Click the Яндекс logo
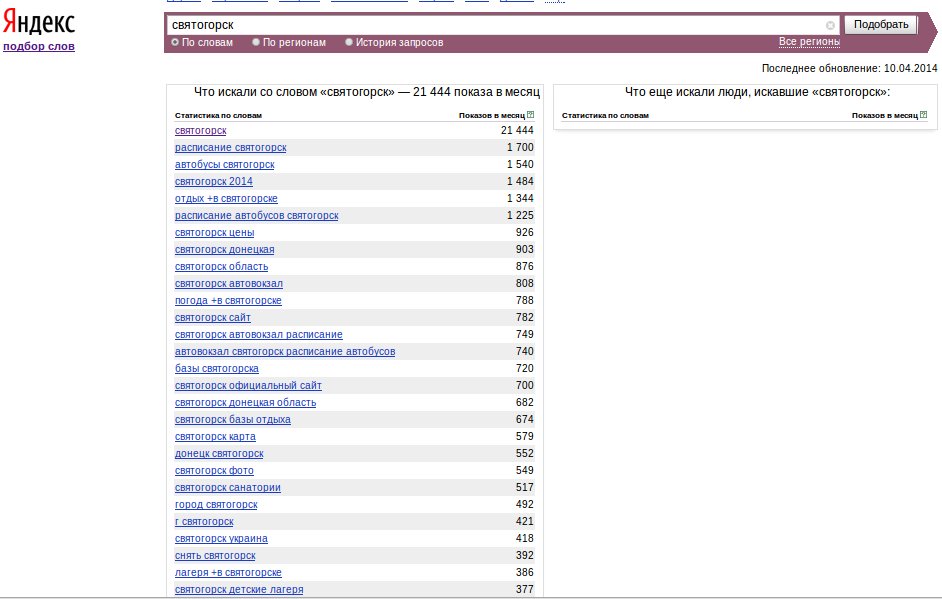 pyautogui.click(x=39, y=23)
